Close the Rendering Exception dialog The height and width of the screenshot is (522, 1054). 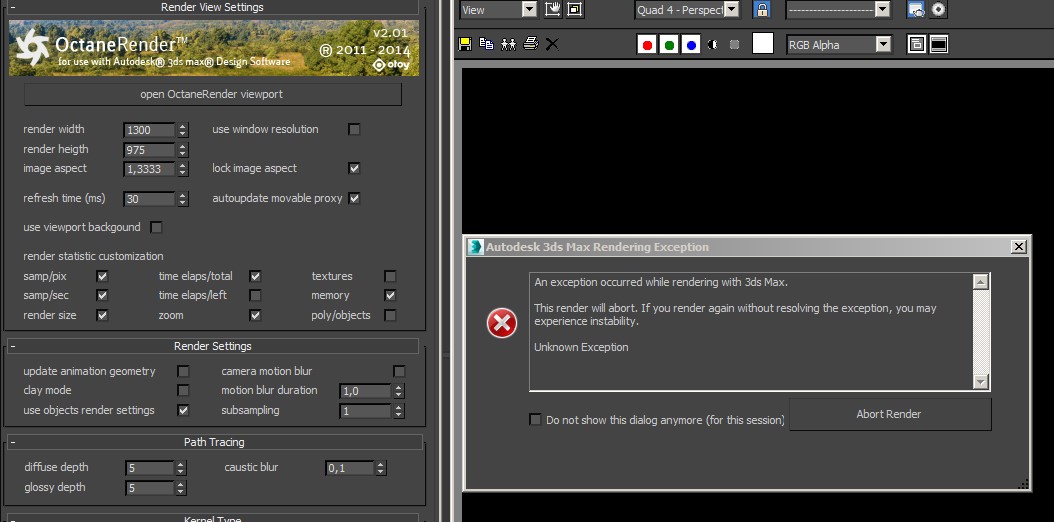point(1018,247)
